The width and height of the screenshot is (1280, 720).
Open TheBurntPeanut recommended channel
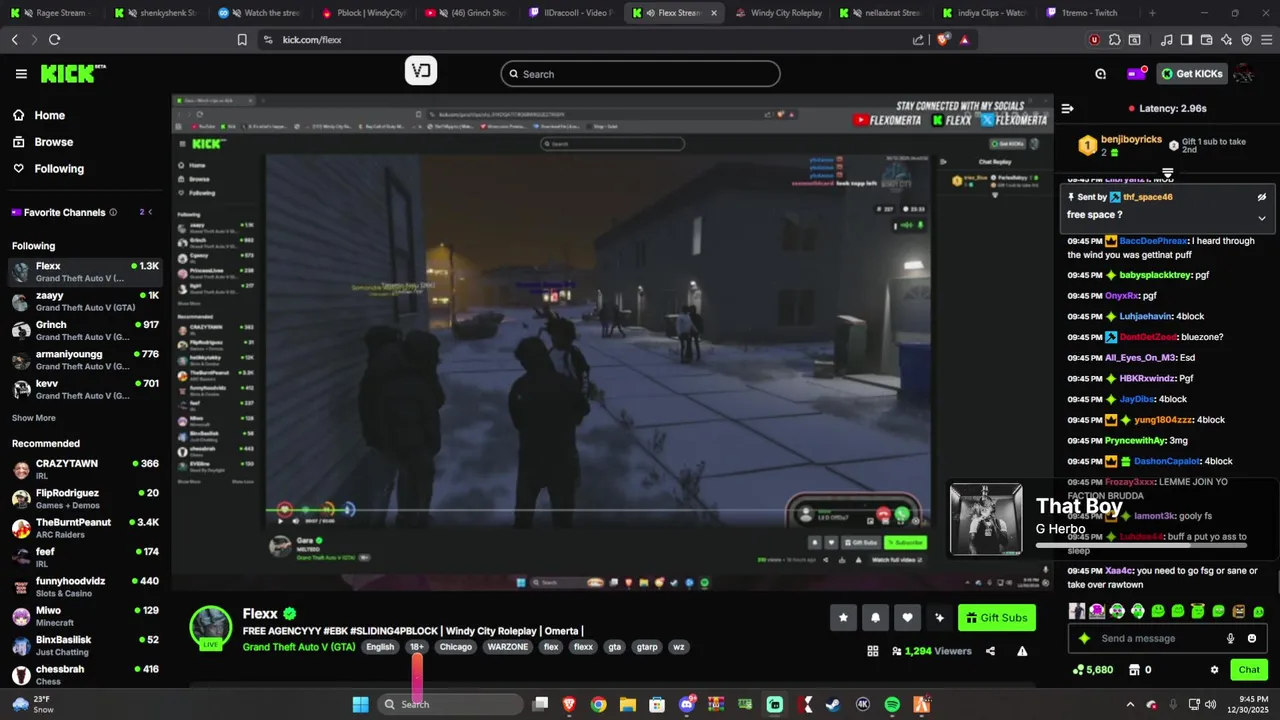coord(85,528)
